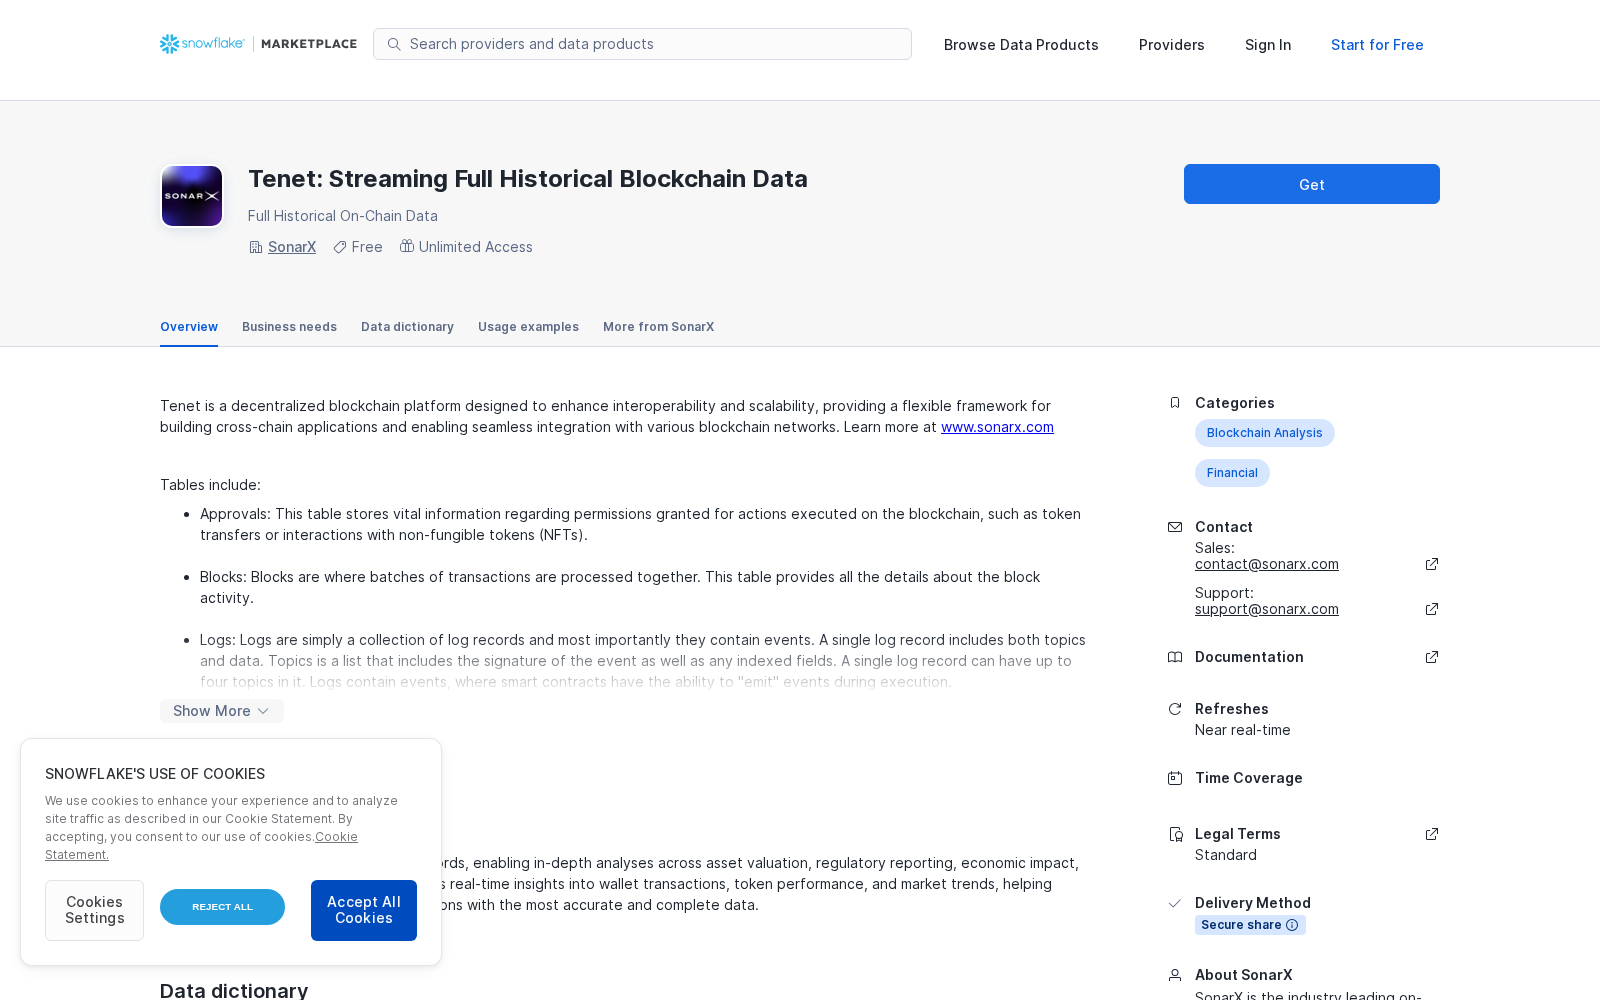The image size is (1600, 1000).
Task: Open Documentation external link icon
Action: [1432, 657]
